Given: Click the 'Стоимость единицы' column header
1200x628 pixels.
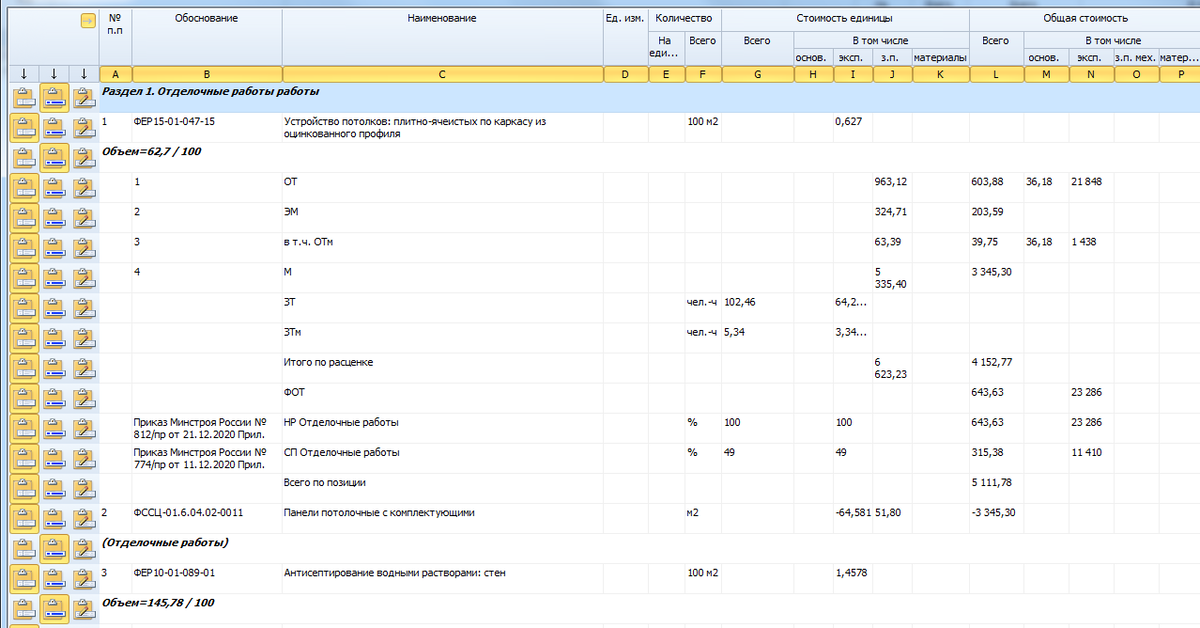Looking at the screenshot, I should (845, 18).
